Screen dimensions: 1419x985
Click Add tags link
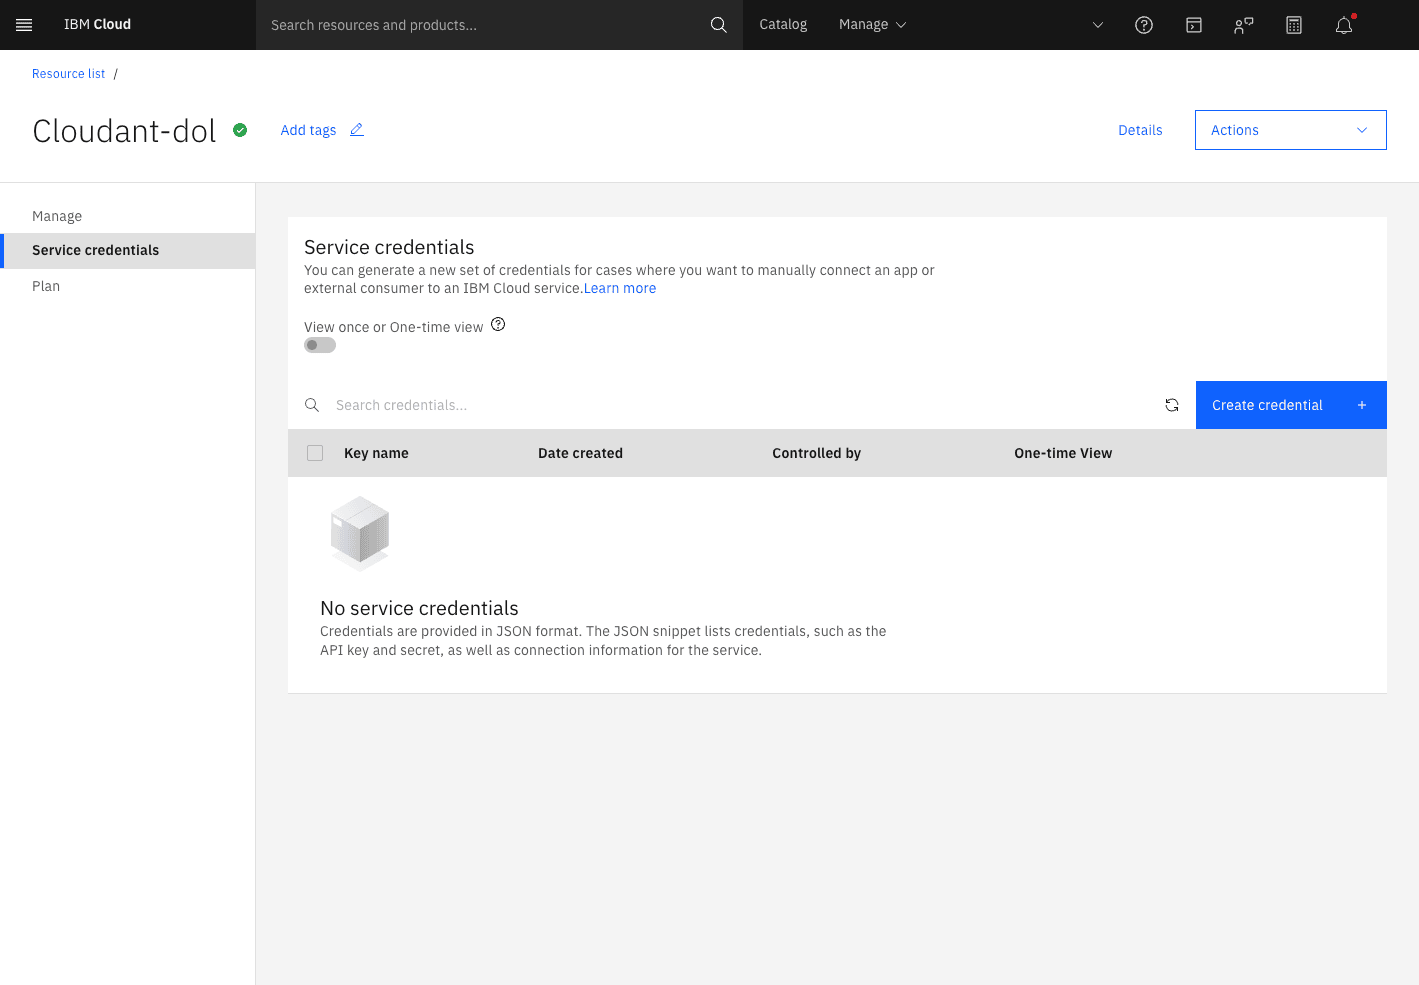[x=308, y=130]
